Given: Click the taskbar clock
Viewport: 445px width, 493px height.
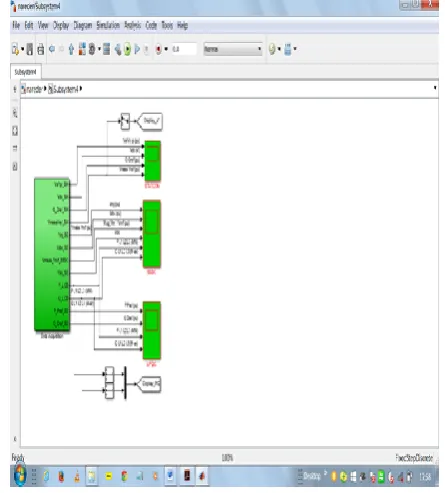Looking at the screenshot, I should pos(425,477).
